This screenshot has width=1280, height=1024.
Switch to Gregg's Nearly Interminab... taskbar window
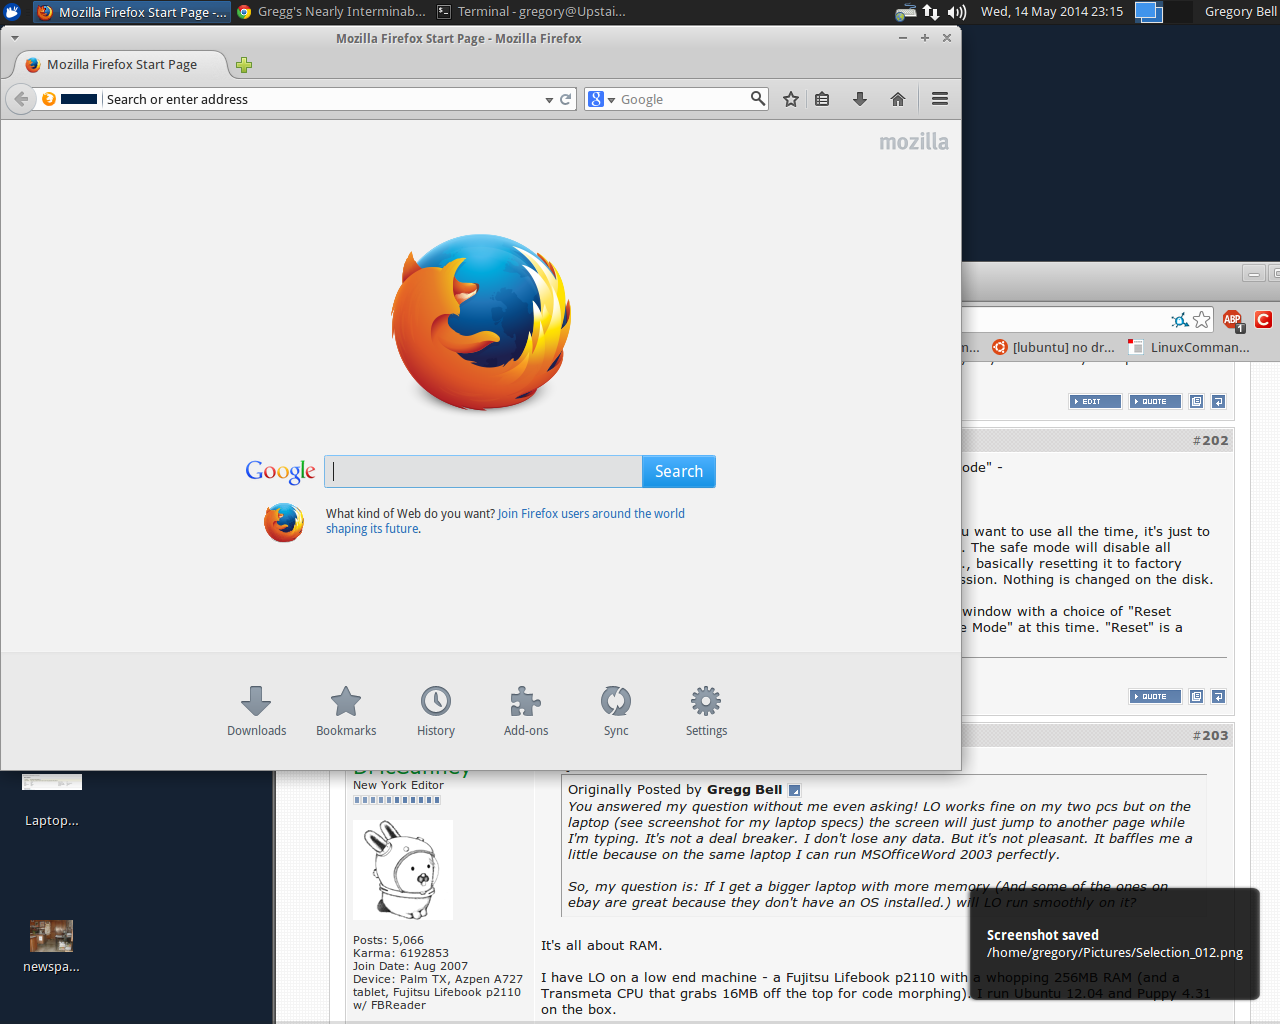[331, 12]
